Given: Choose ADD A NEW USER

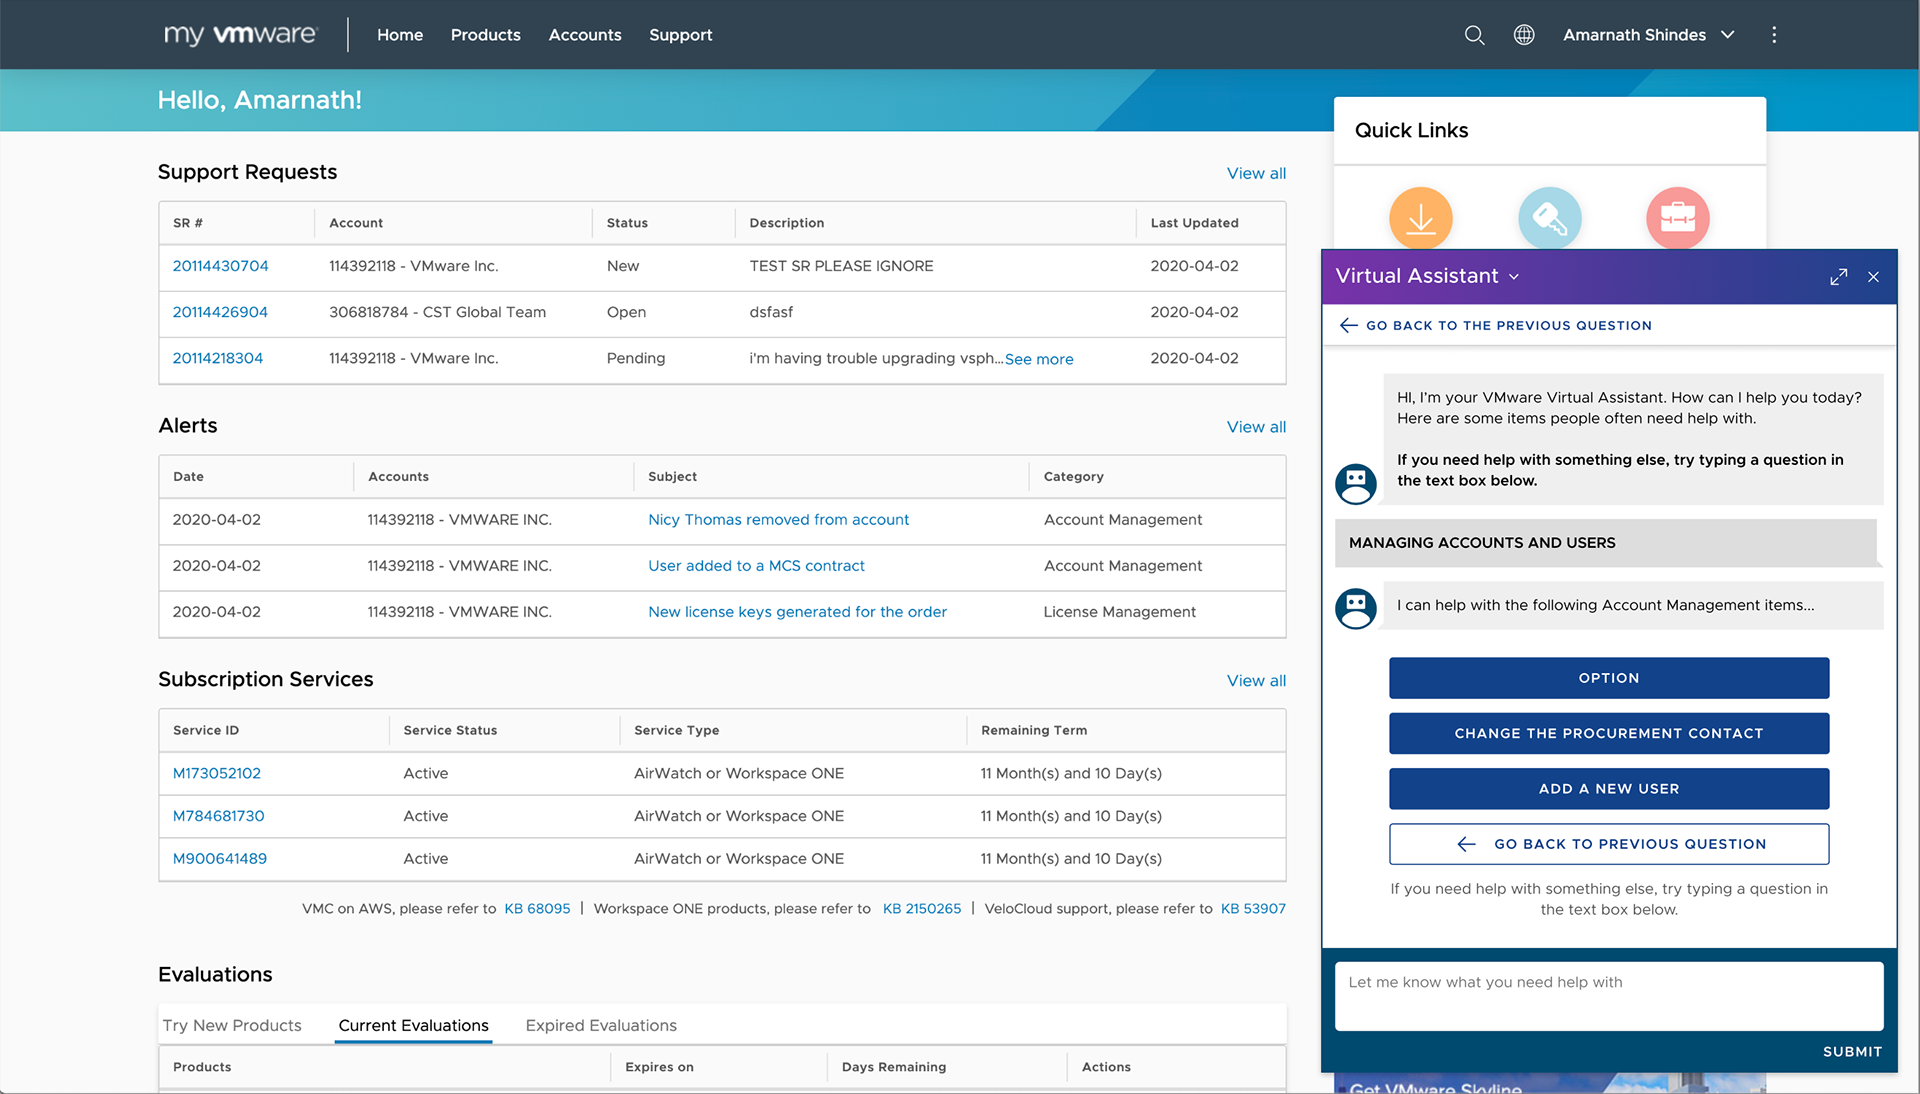Looking at the screenshot, I should (1609, 789).
